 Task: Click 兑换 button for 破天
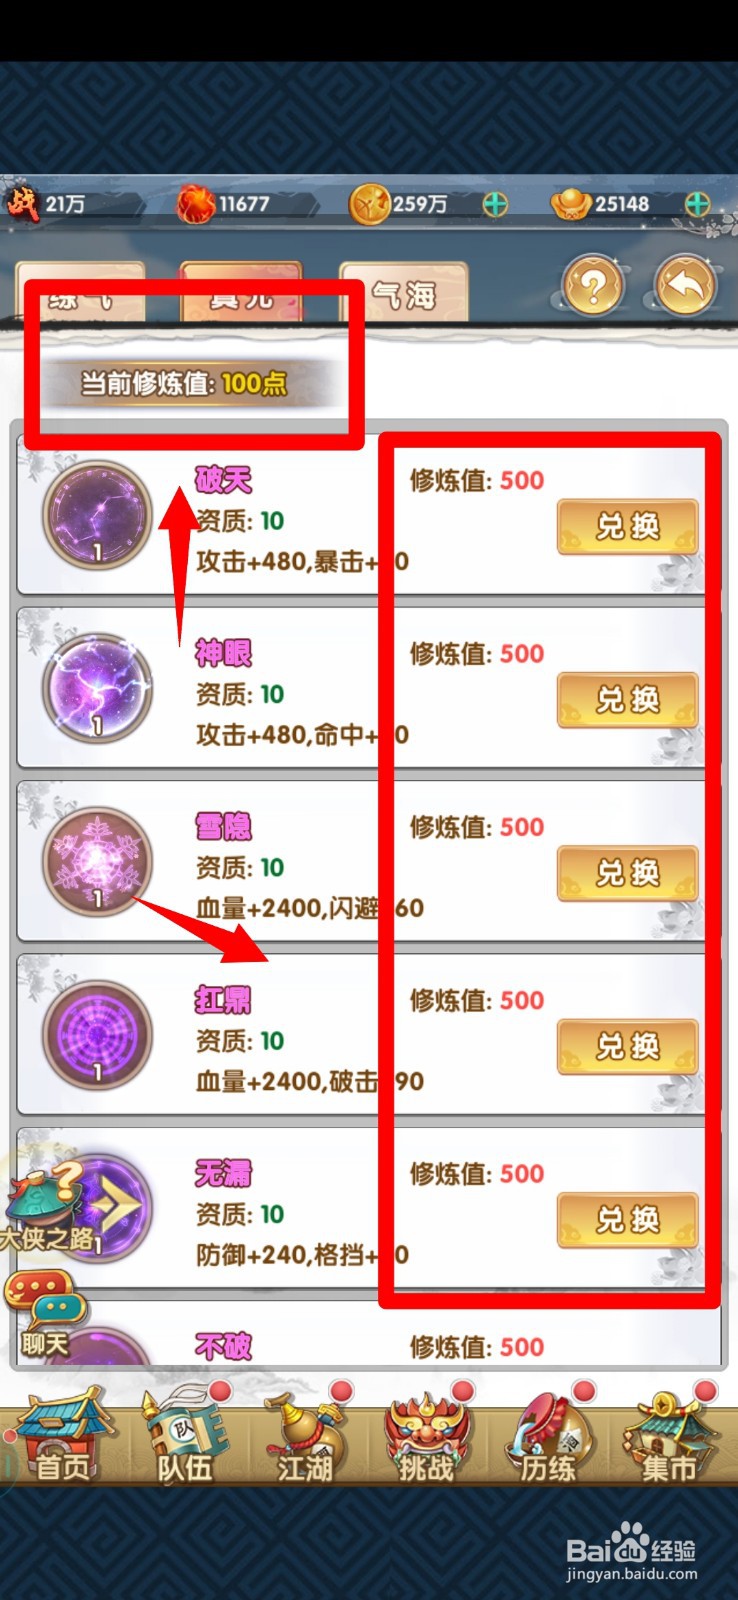[x=627, y=526]
